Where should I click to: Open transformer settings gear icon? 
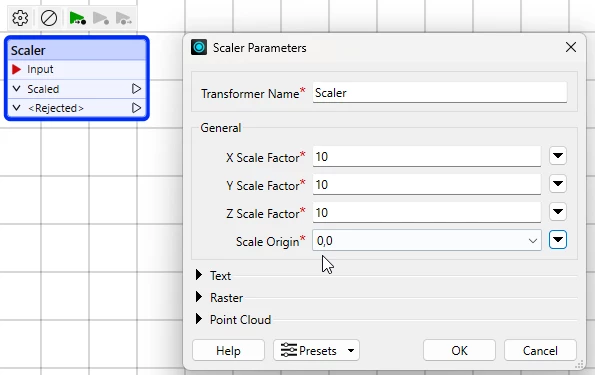pos(20,18)
